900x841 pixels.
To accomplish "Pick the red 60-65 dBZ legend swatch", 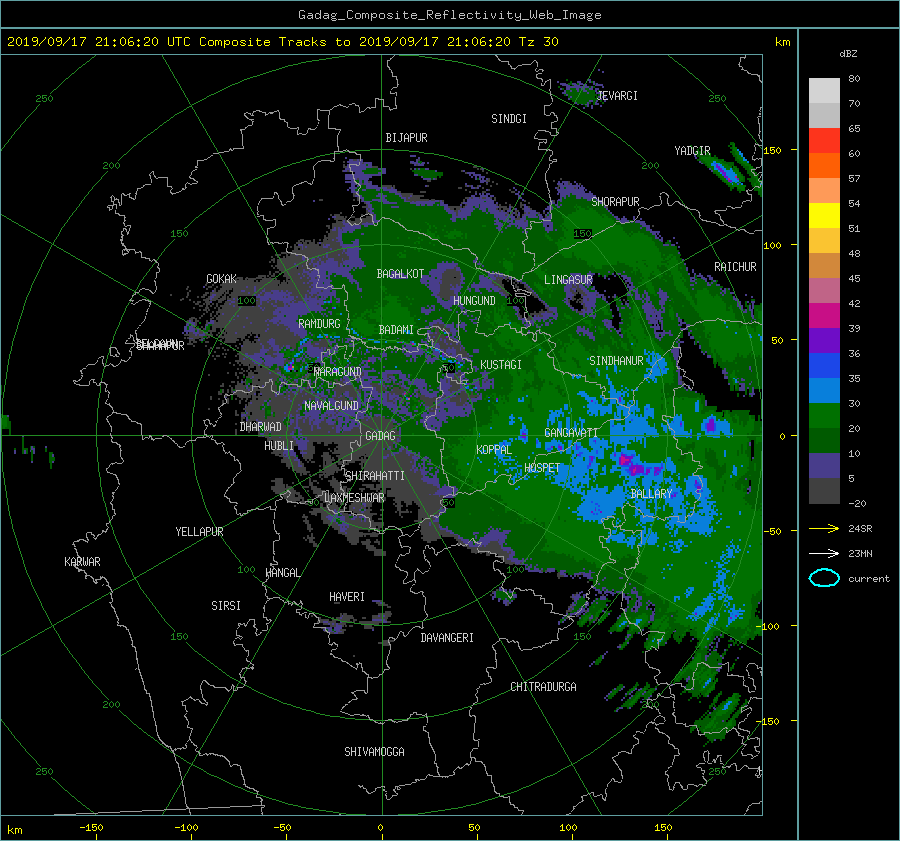I will click(824, 140).
